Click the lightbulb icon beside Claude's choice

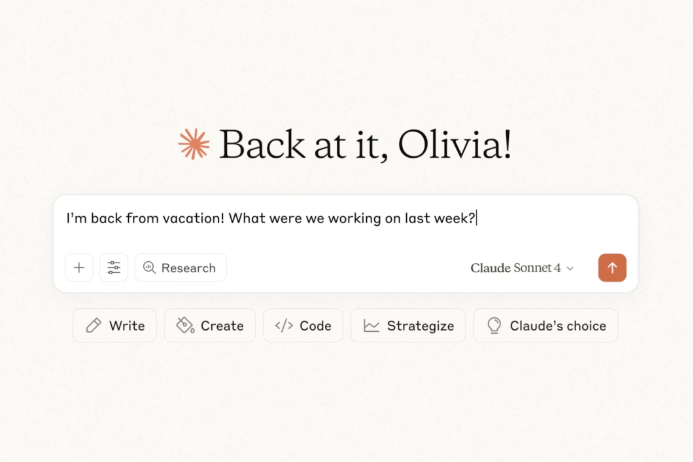[494, 326]
